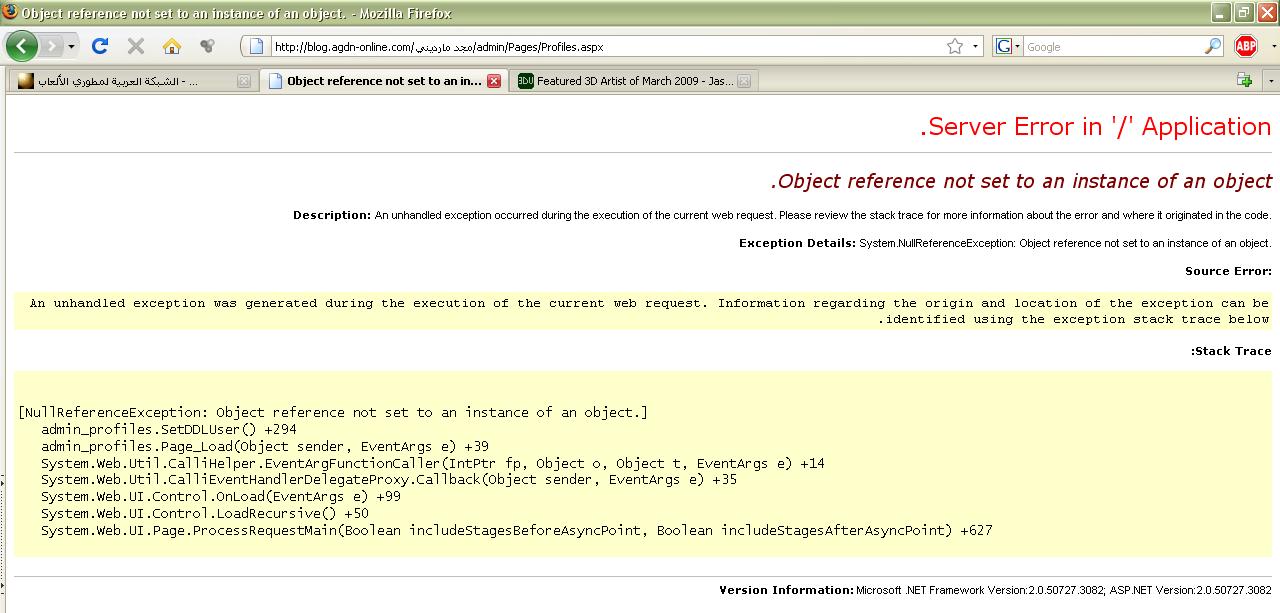This screenshot has width=1280, height=613.
Task: Open a new tab with plus icon
Action: tap(1244, 80)
